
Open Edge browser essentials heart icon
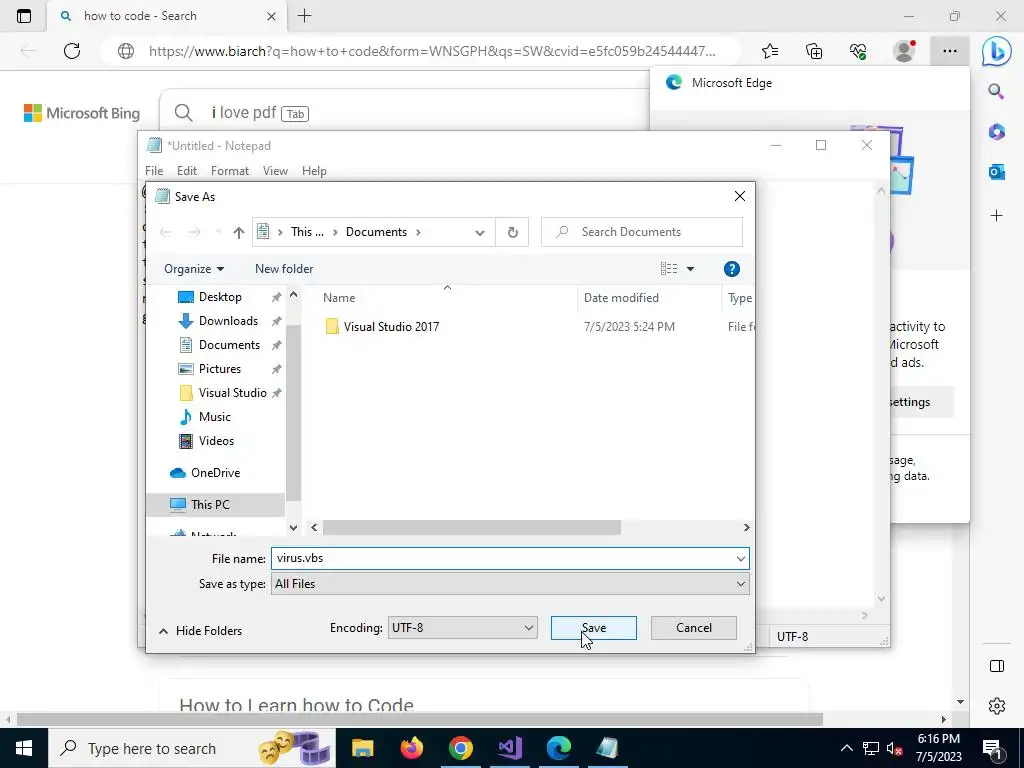858,51
